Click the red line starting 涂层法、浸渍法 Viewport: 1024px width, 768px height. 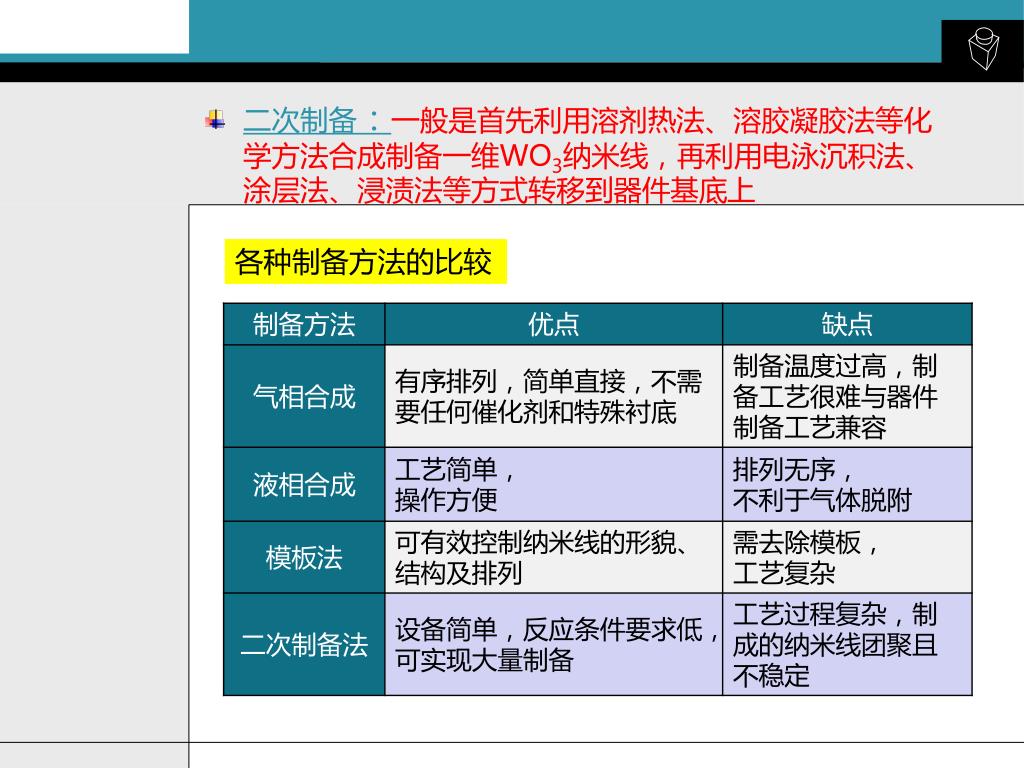(x=499, y=190)
